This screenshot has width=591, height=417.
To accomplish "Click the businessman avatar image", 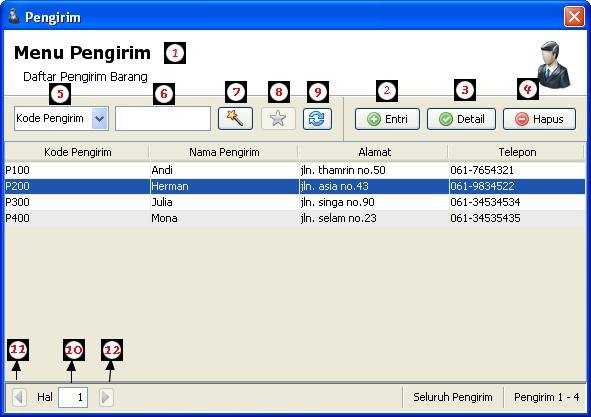I will click(x=553, y=65).
